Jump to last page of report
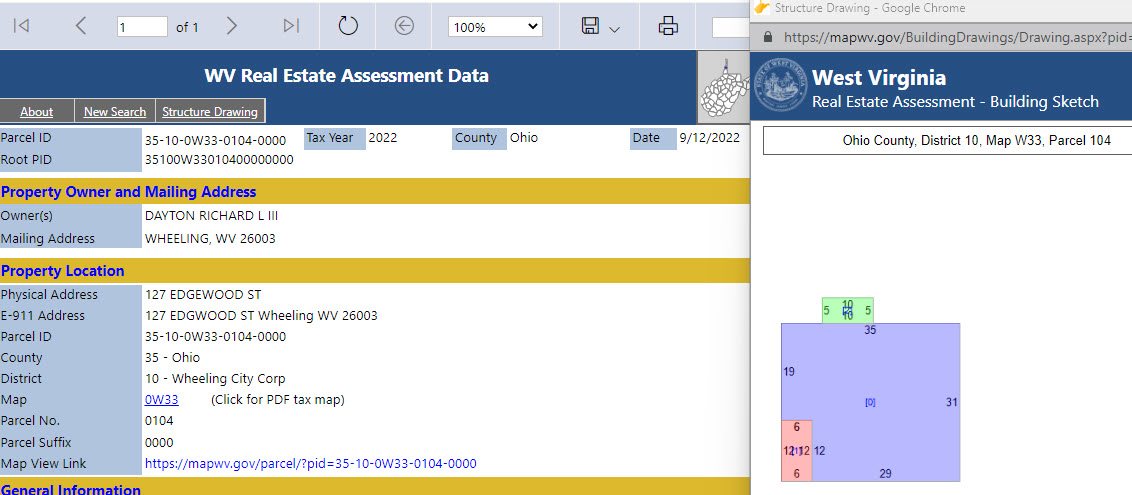This screenshot has width=1132, height=495. coord(291,27)
